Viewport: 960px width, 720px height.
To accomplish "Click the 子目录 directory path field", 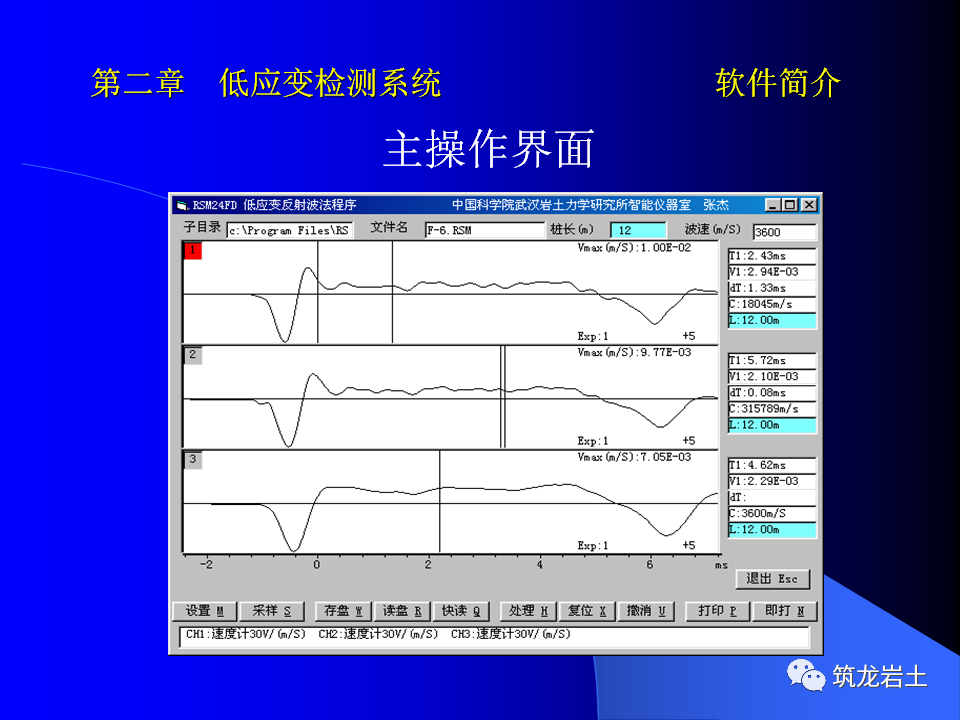I will click(290, 230).
